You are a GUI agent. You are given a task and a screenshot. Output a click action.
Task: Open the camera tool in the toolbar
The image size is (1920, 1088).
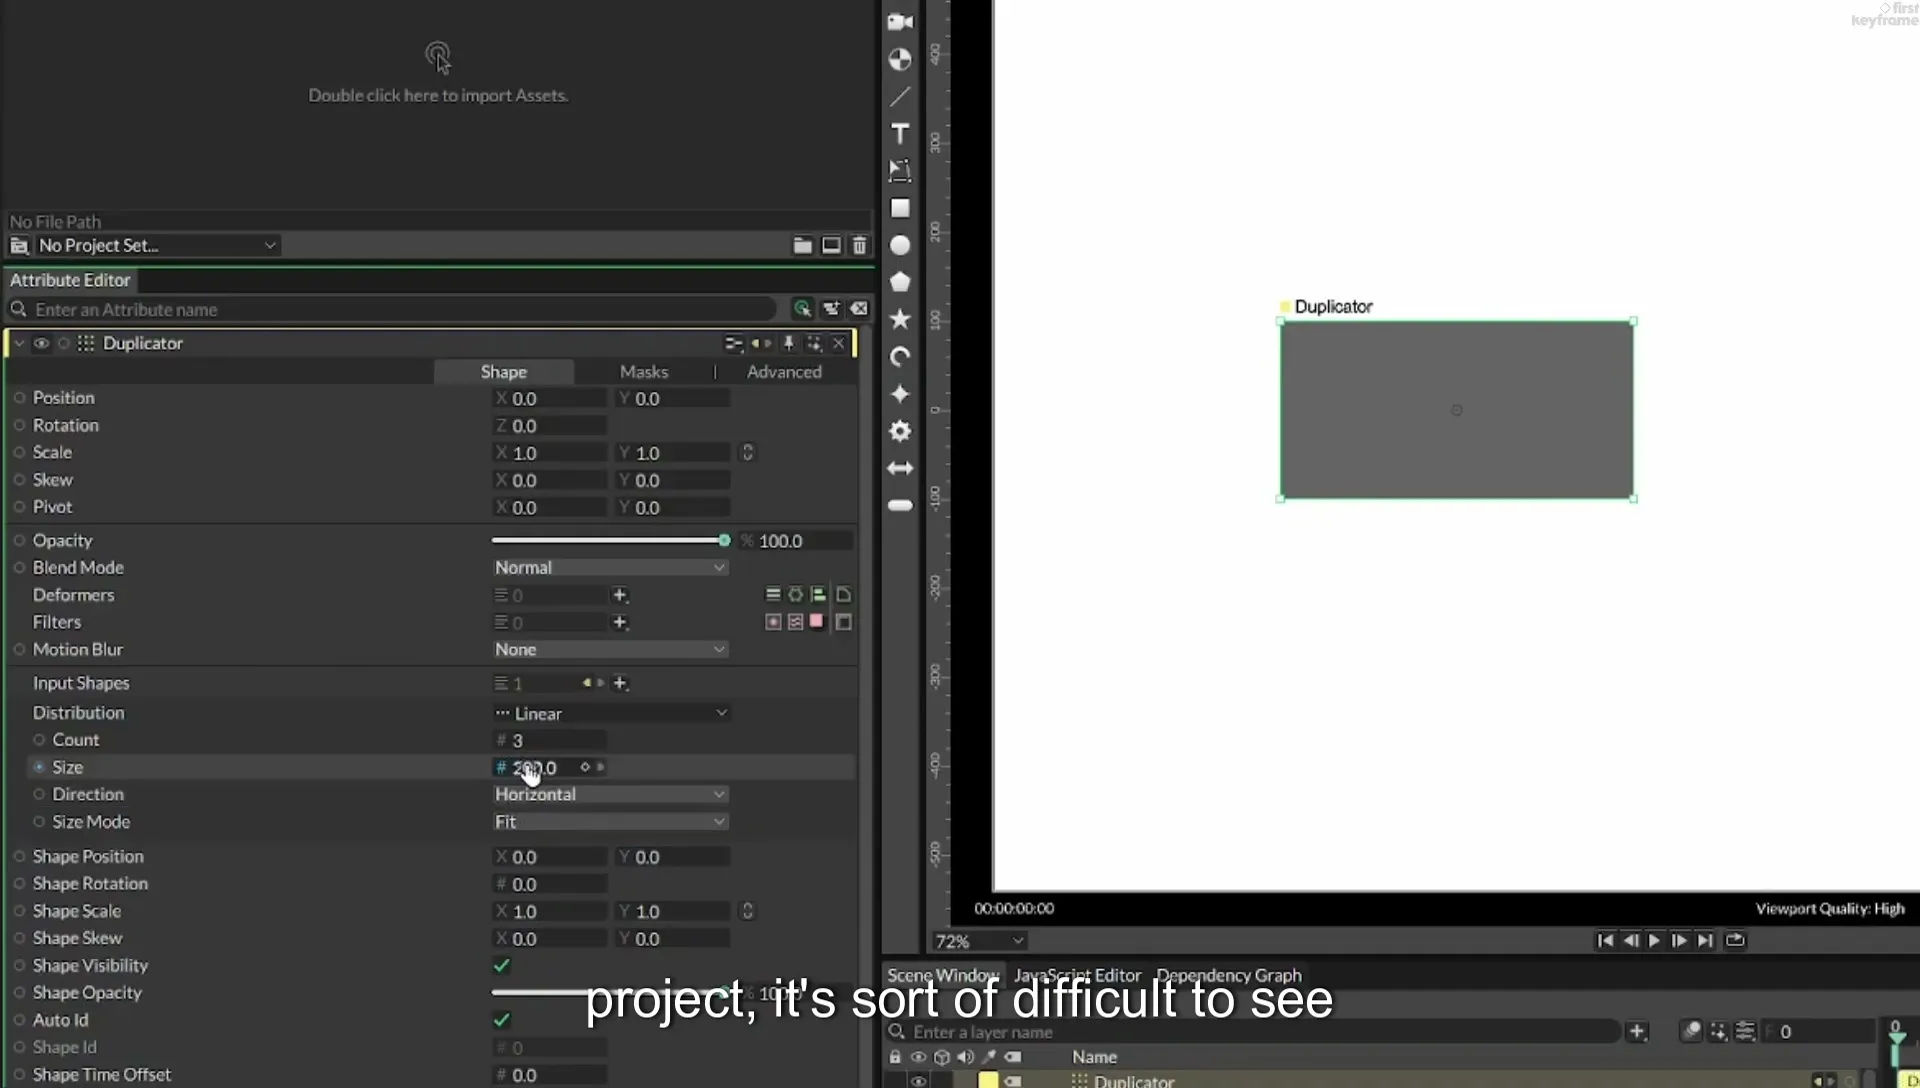point(900,22)
